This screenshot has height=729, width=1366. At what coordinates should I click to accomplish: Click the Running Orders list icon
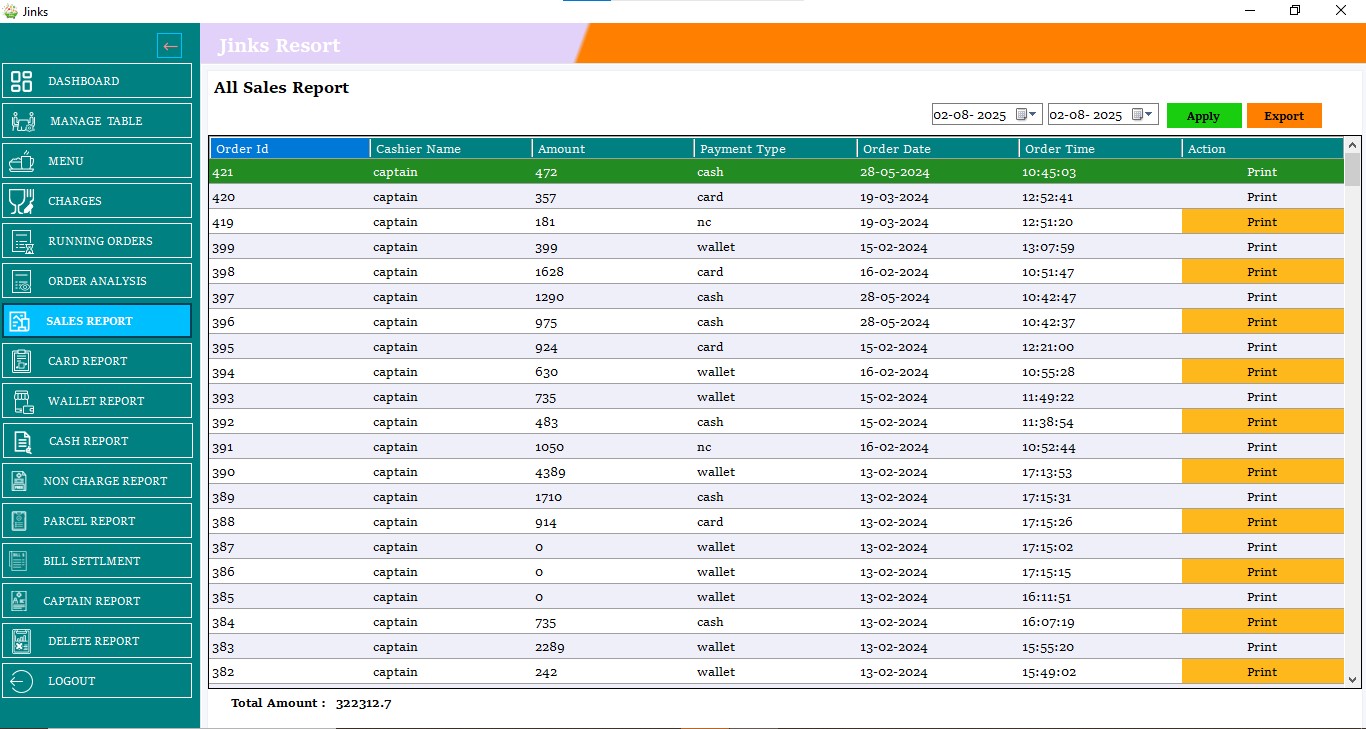tap(23, 241)
